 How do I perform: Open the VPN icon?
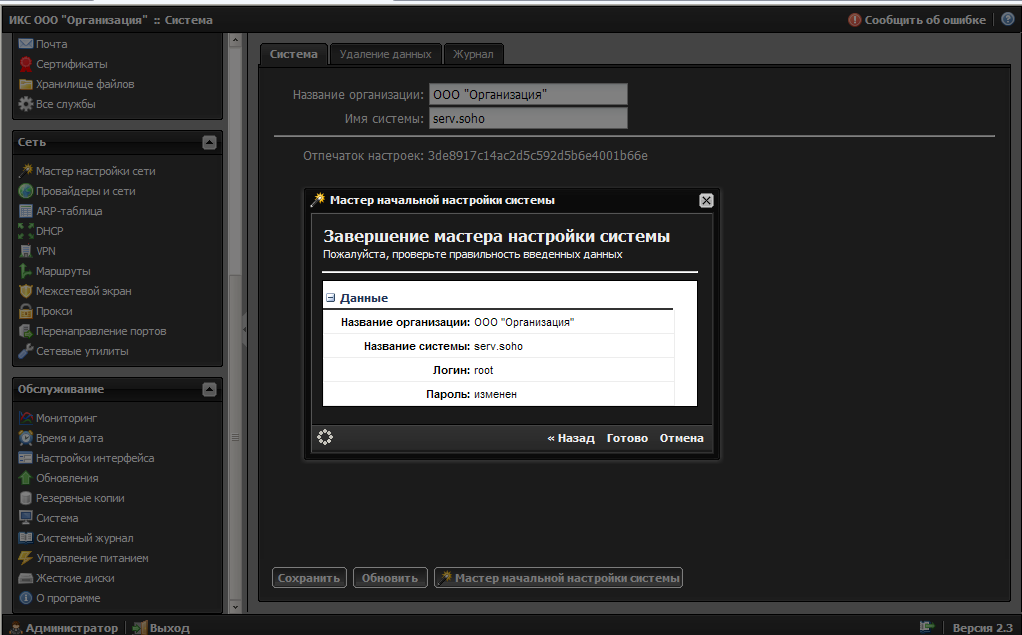pos(25,251)
